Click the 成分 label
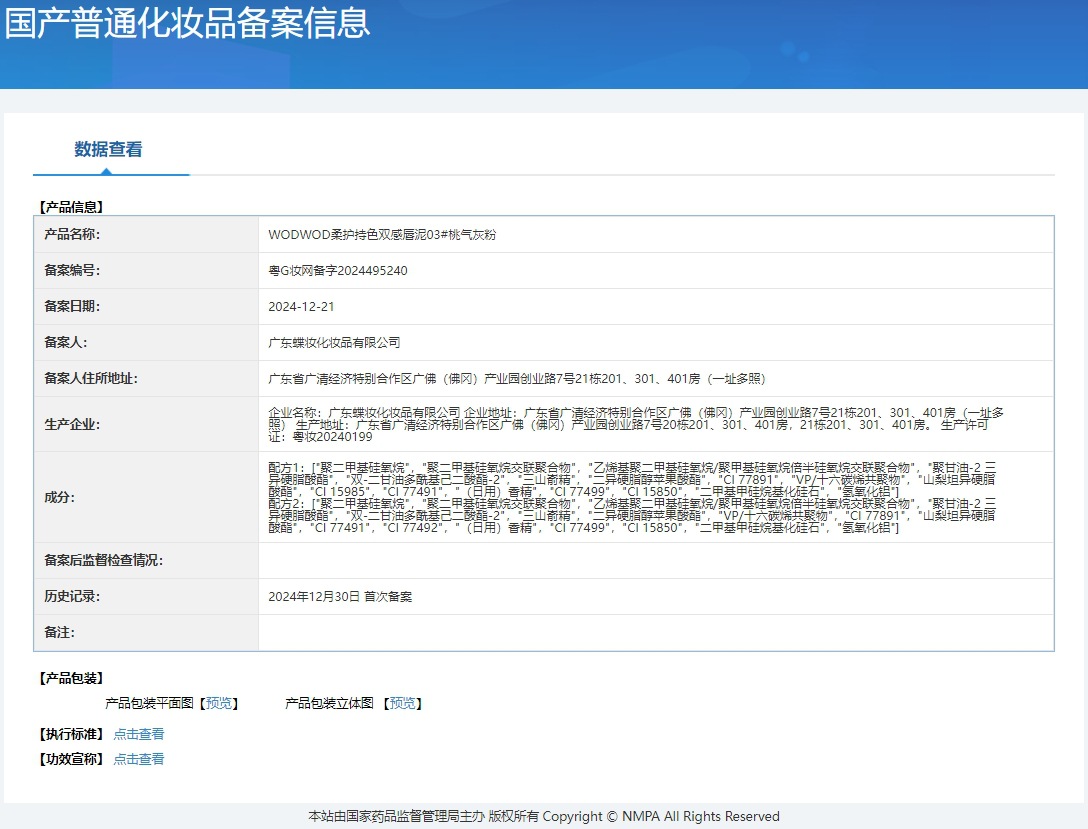 click(60, 497)
